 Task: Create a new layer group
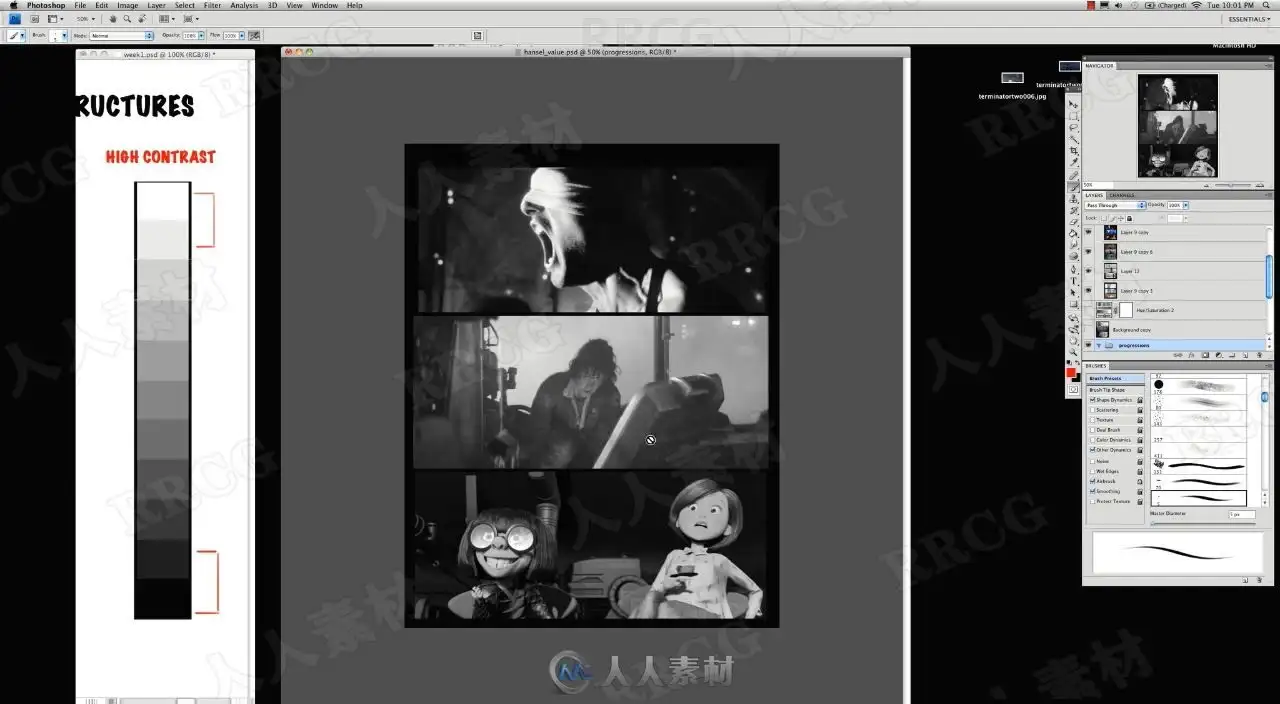click(1232, 355)
